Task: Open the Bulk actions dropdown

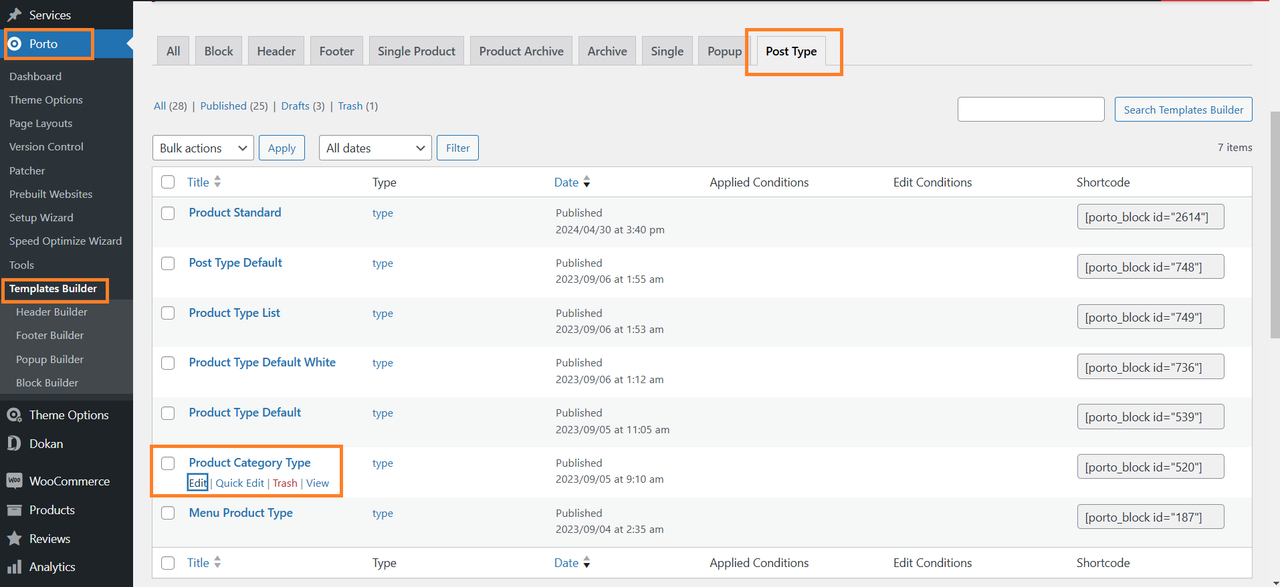Action: 203,148
